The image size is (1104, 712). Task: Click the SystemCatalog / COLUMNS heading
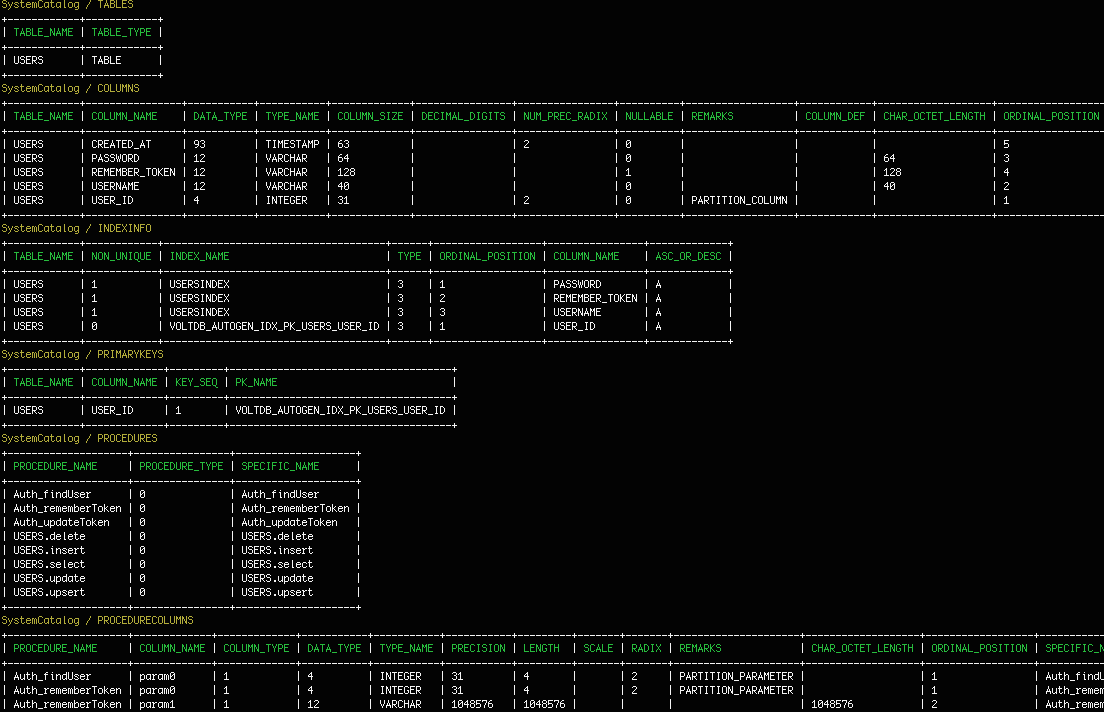coord(70,88)
